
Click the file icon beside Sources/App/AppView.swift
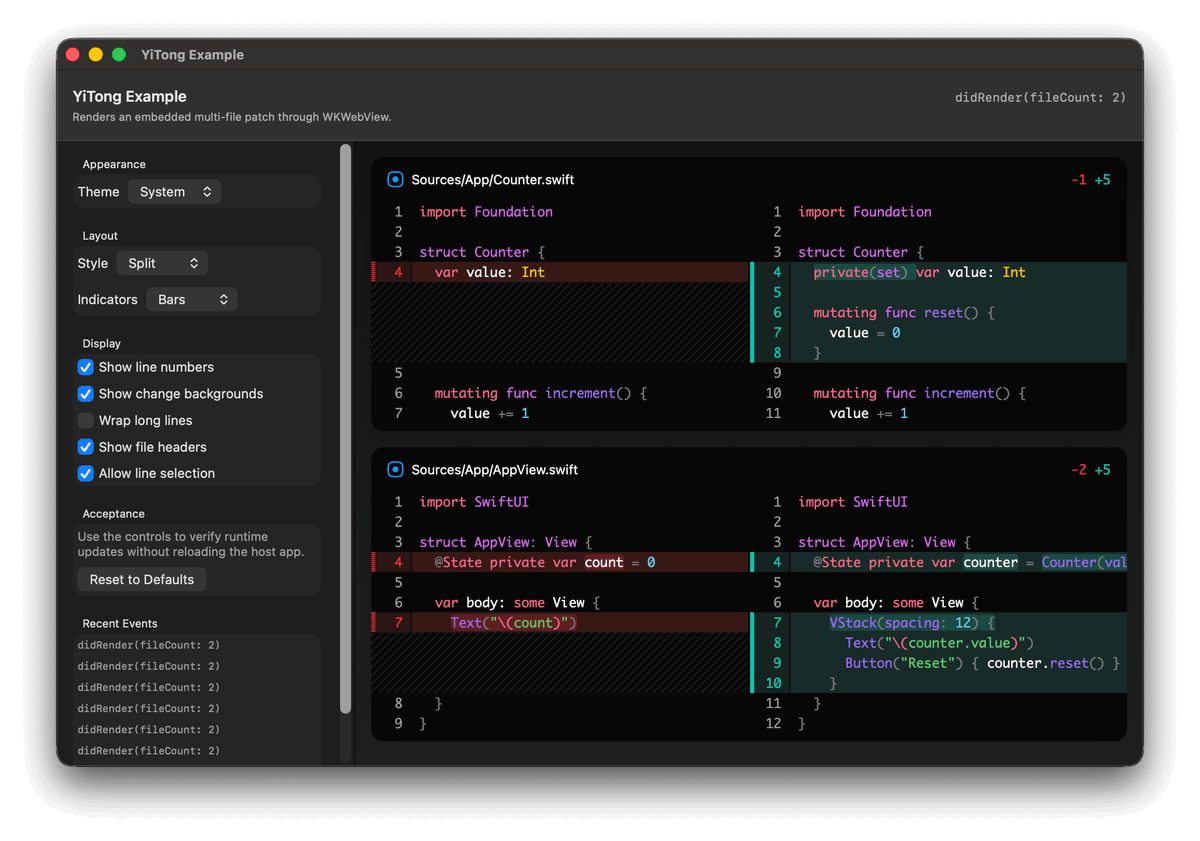[x=395, y=470]
